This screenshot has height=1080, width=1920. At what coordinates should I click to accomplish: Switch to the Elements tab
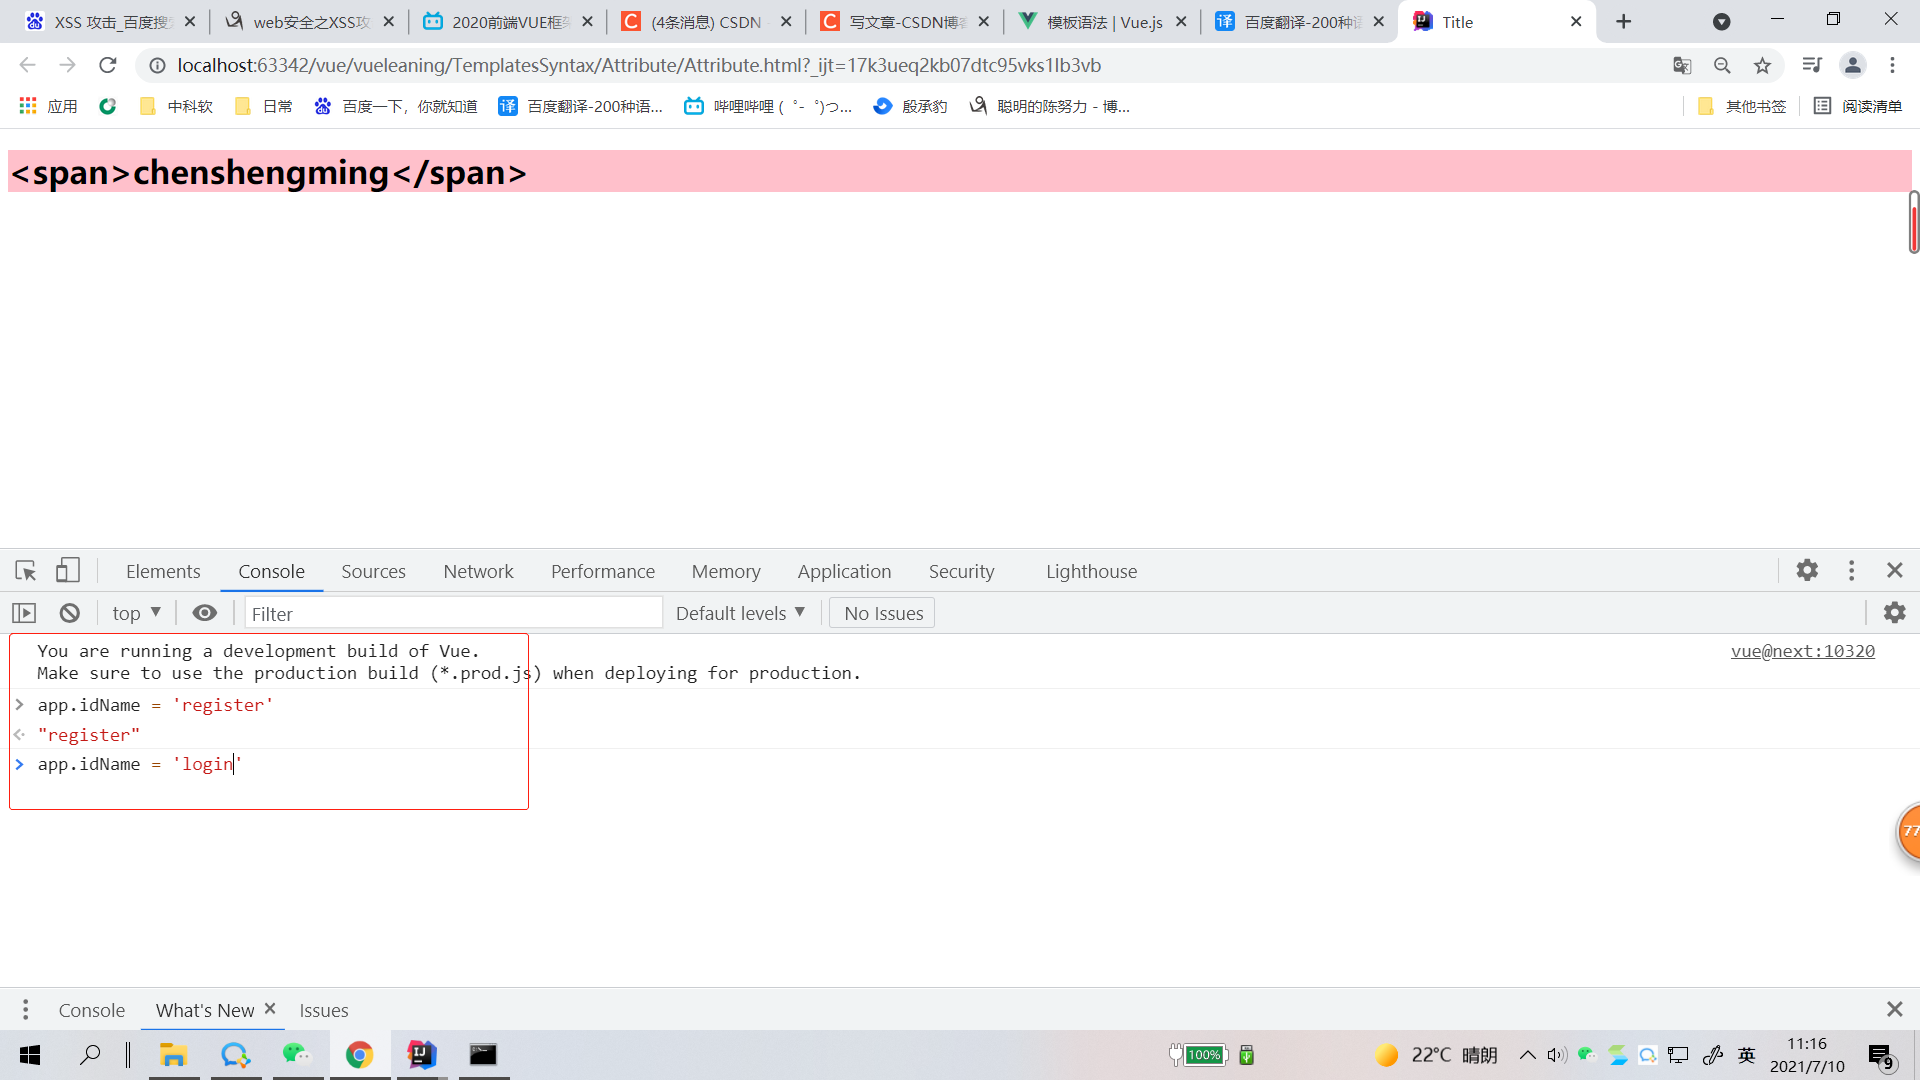[163, 571]
